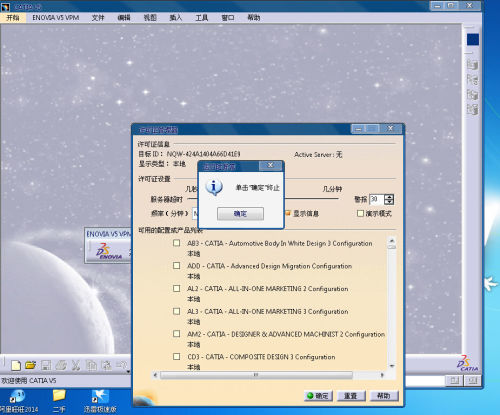Increase the 警报 value with the up spinner

(x=389, y=197)
